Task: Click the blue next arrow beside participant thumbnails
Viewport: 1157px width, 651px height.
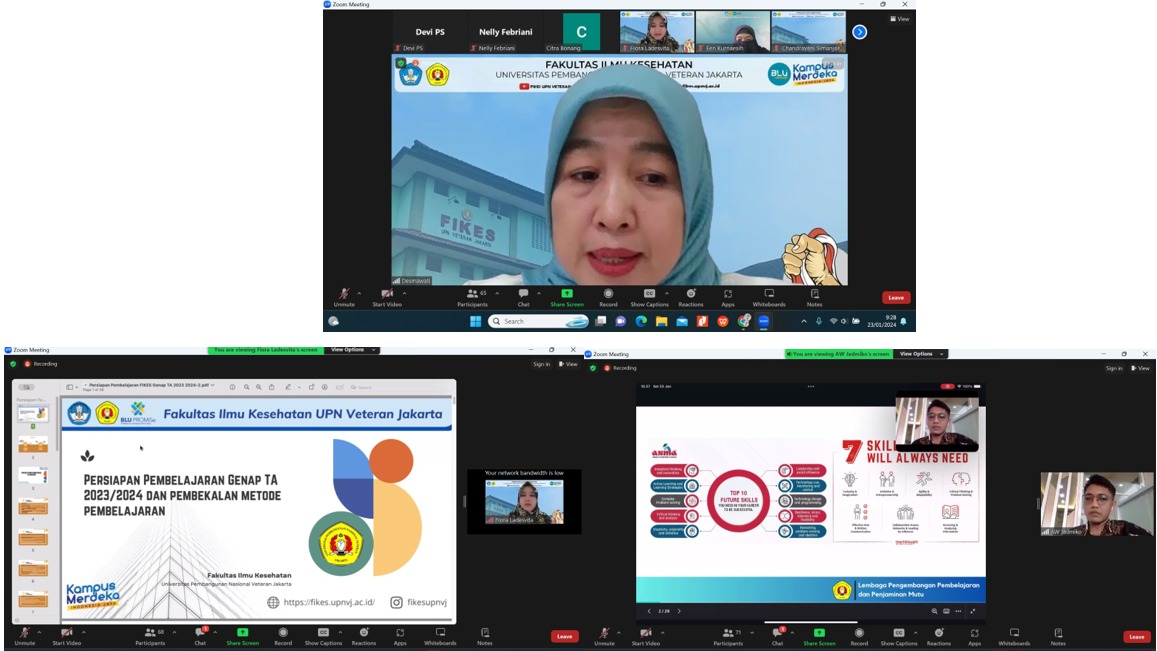Action: pos(859,32)
